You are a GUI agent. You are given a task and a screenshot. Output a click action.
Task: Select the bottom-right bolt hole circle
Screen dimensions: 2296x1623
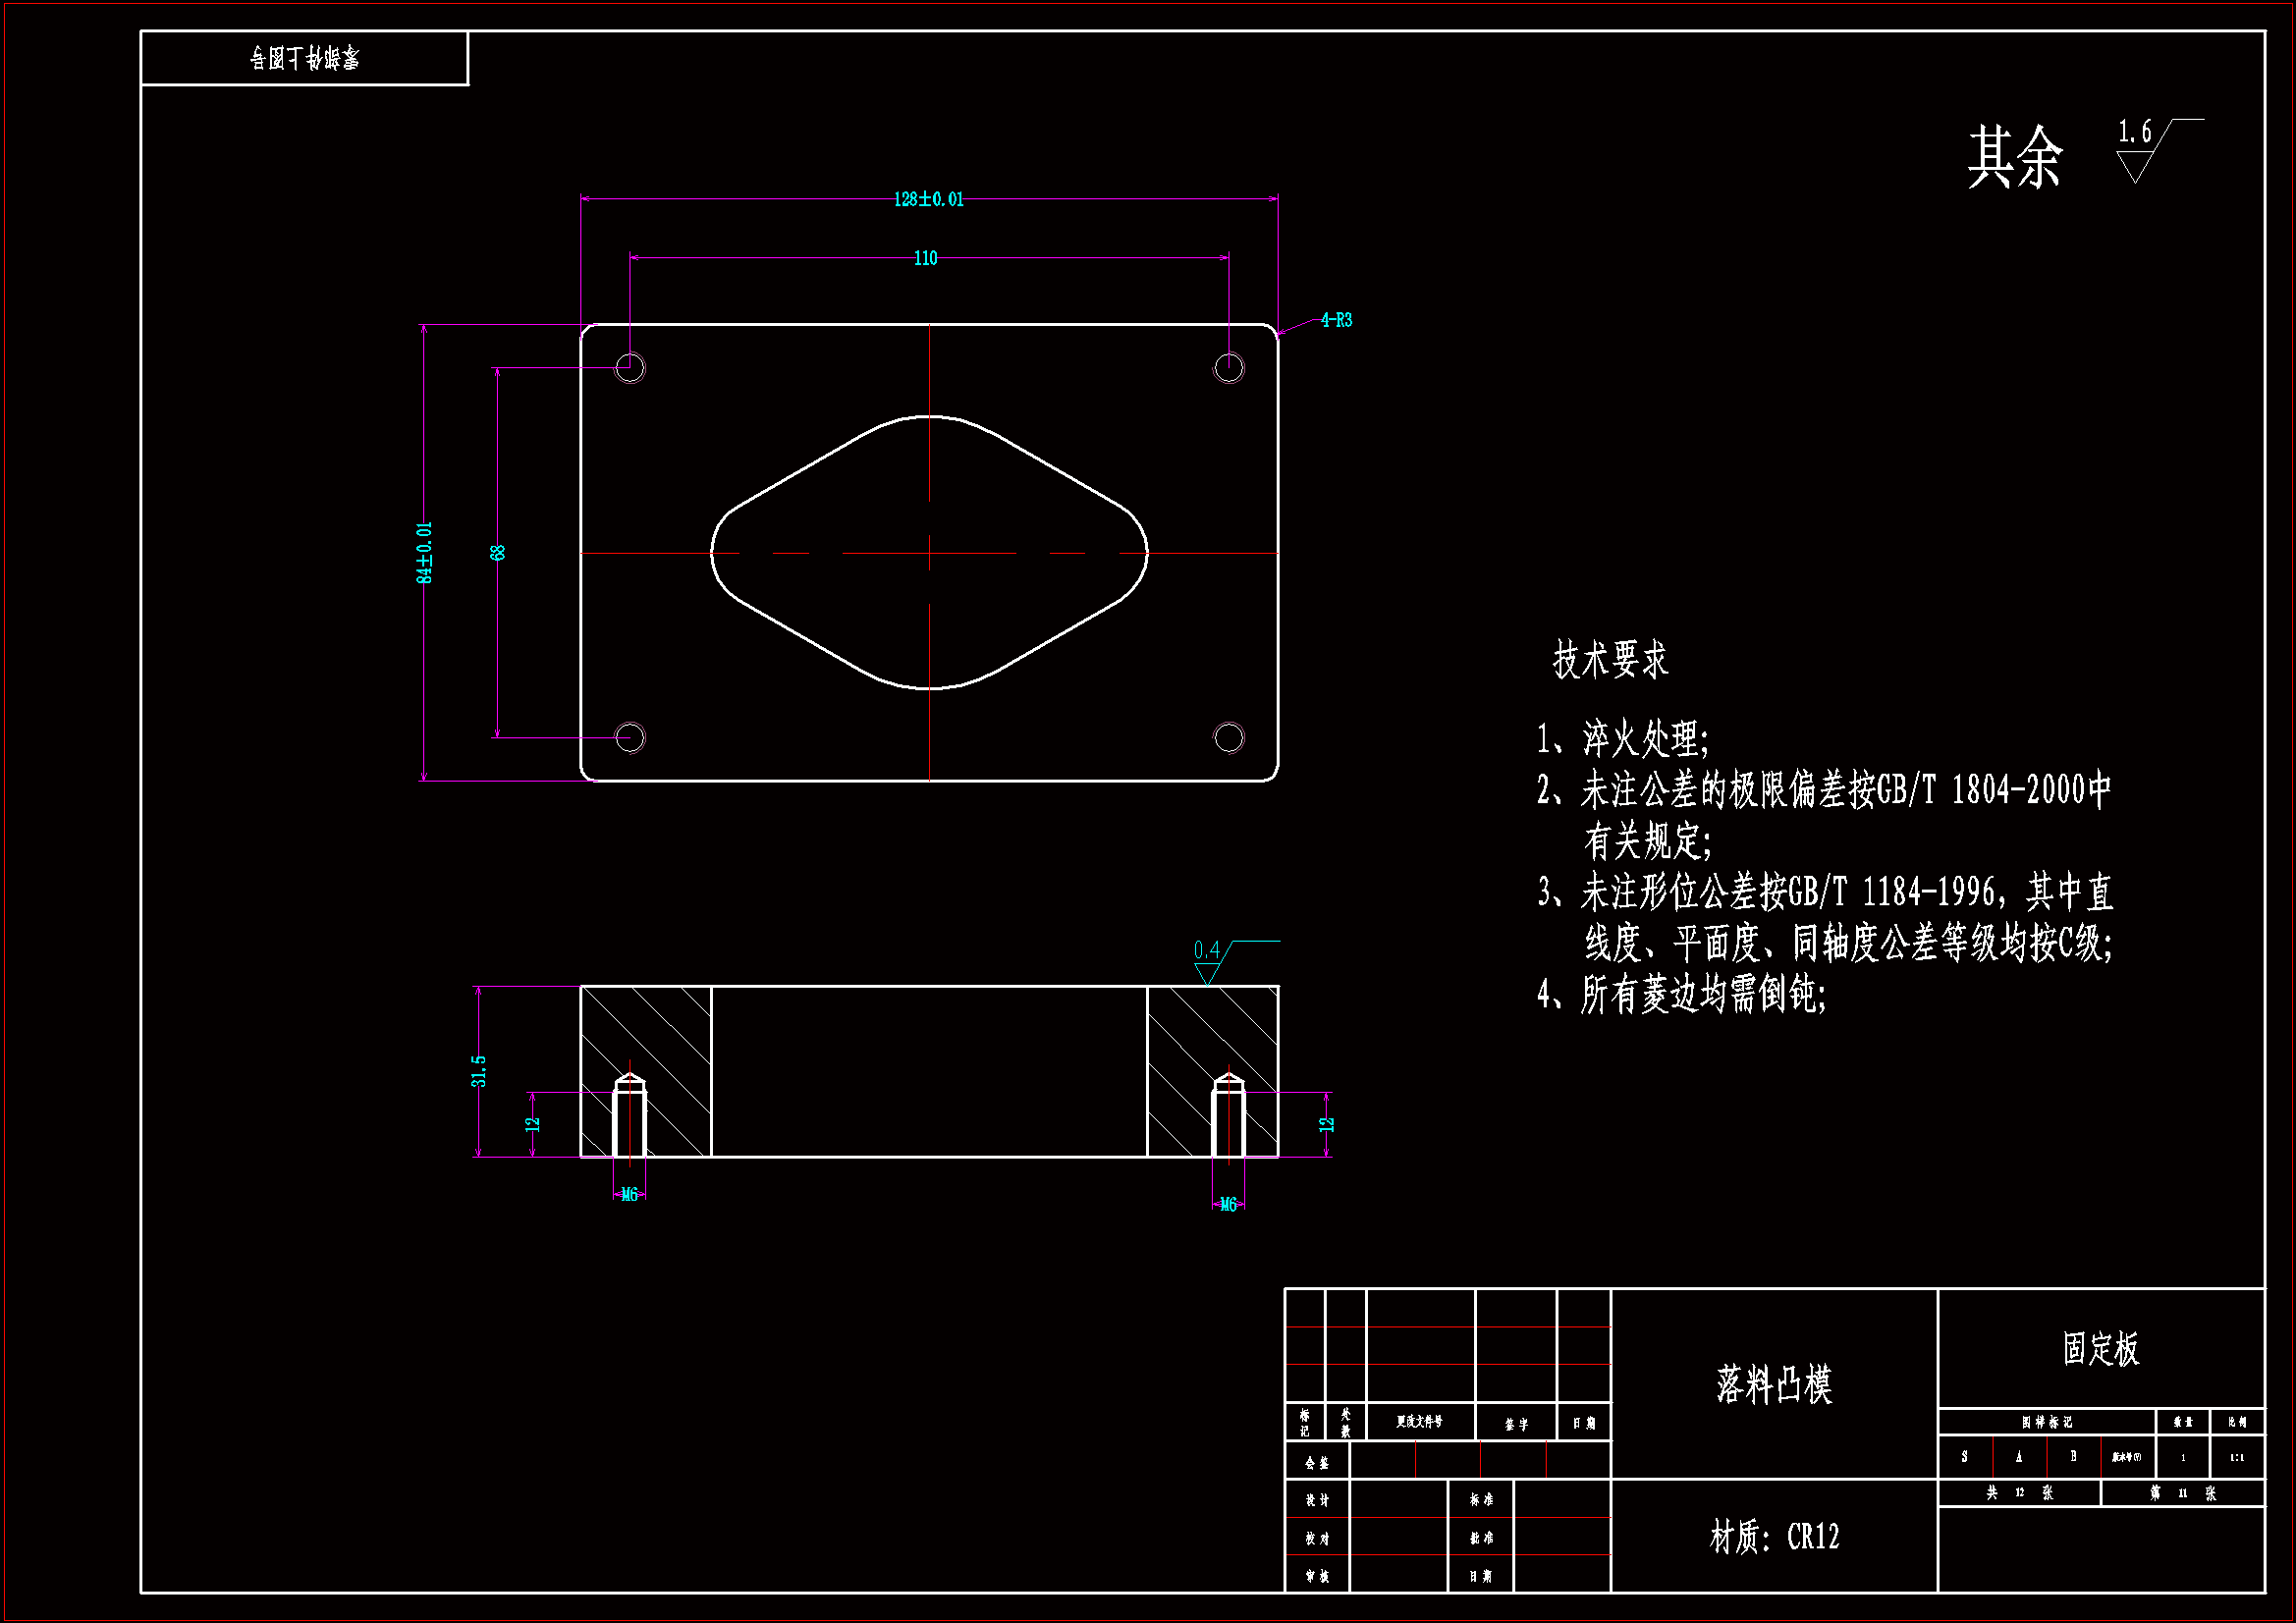point(1228,737)
